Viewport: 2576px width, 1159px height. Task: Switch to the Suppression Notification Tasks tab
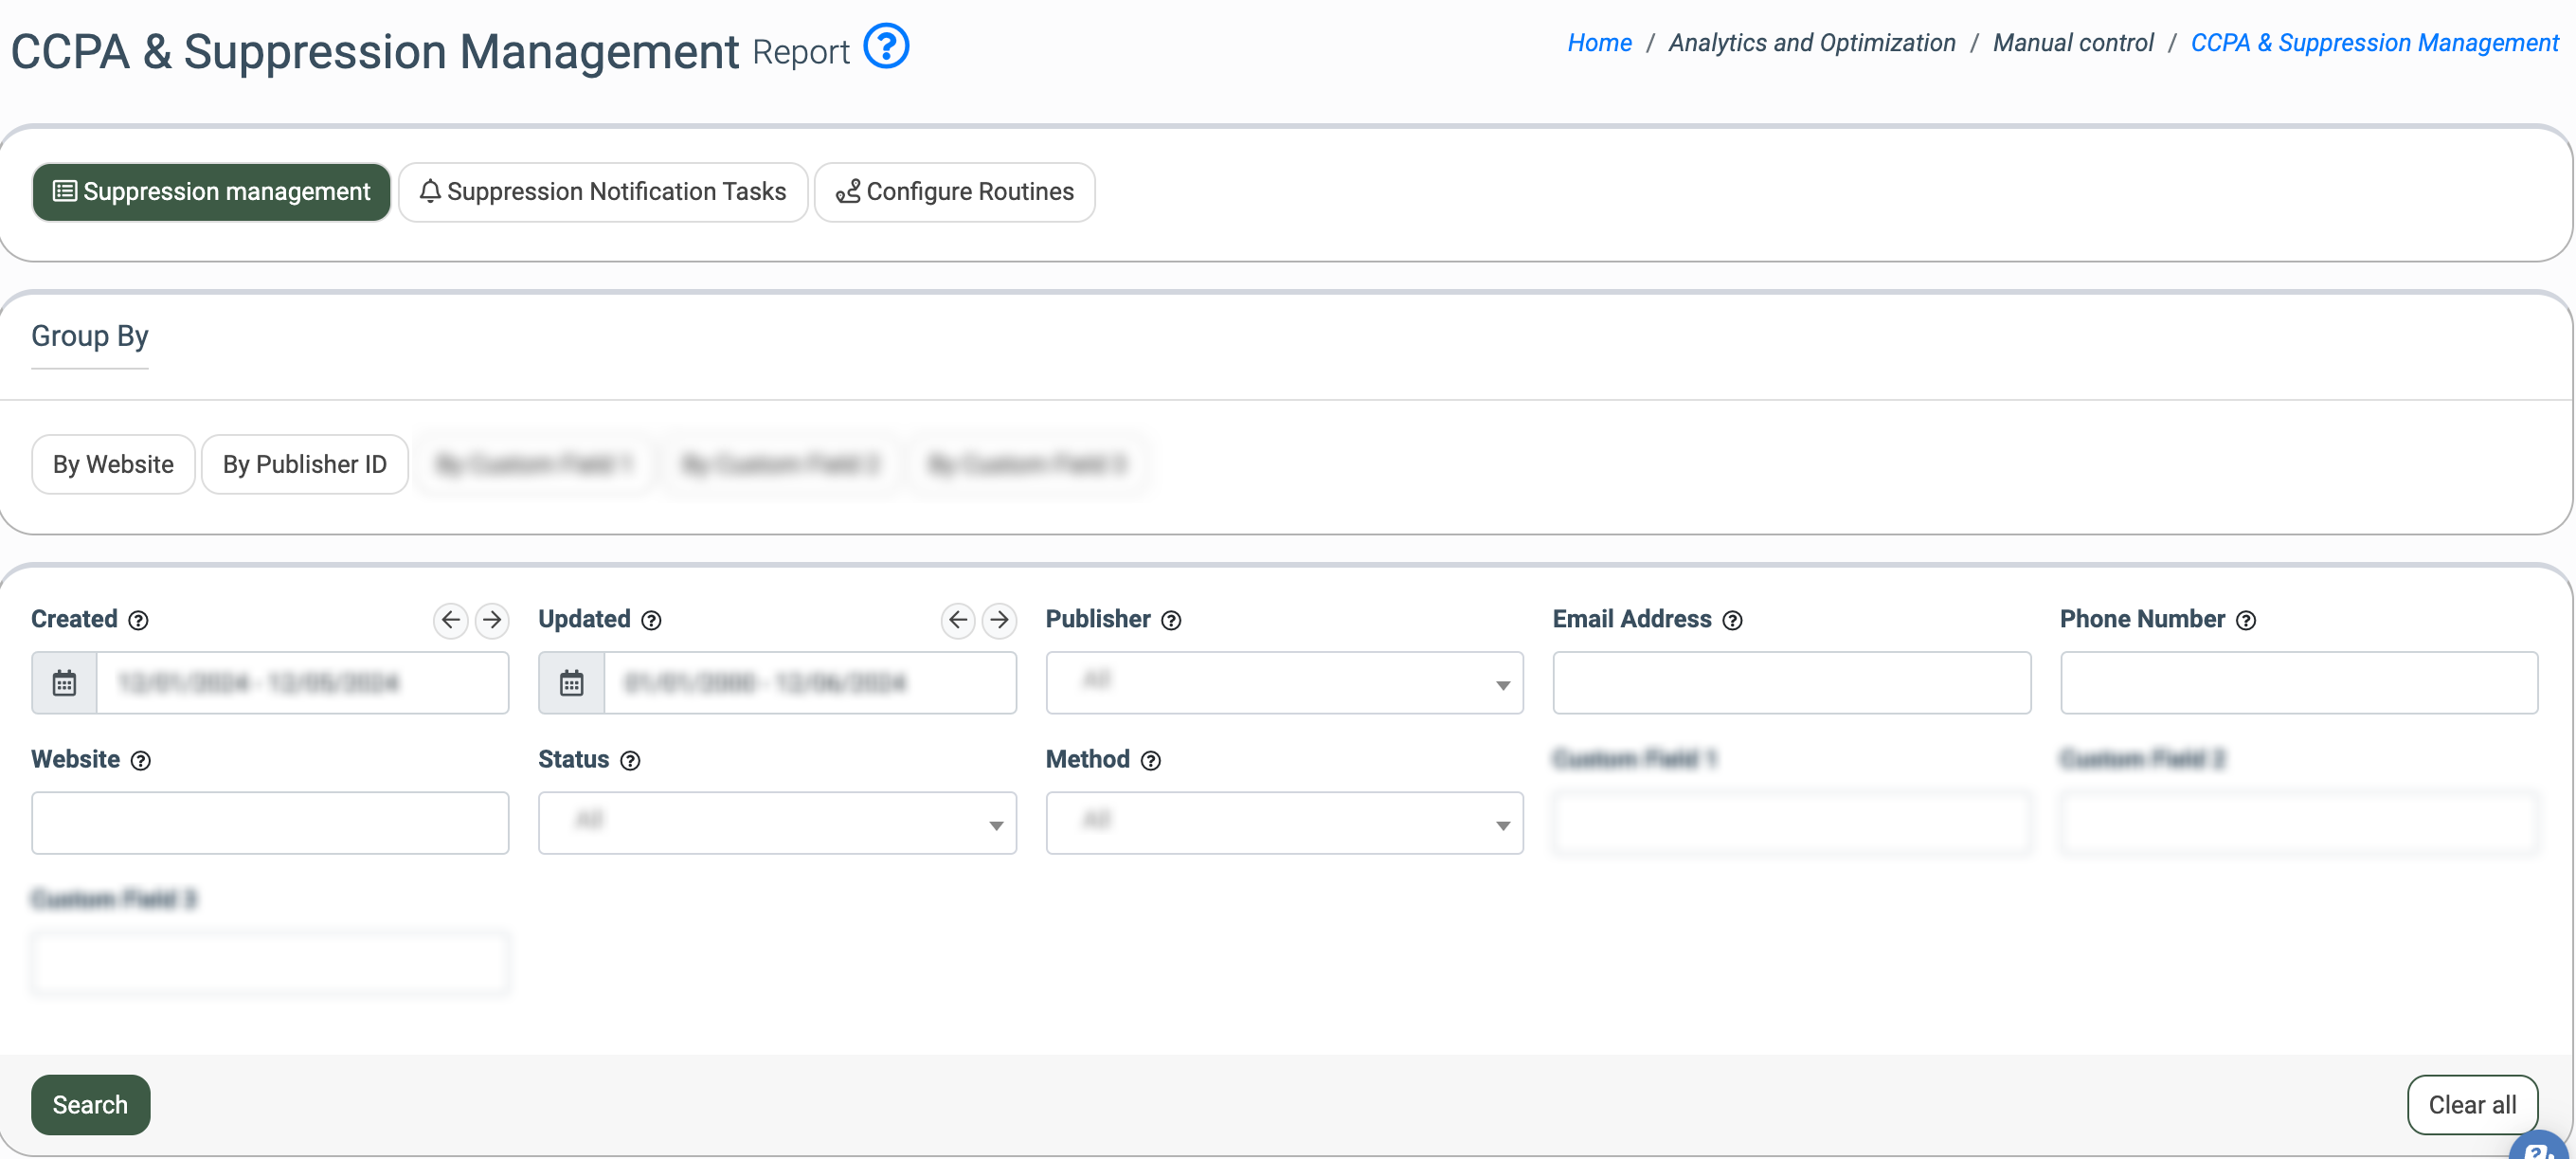click(x=603, y=192)
